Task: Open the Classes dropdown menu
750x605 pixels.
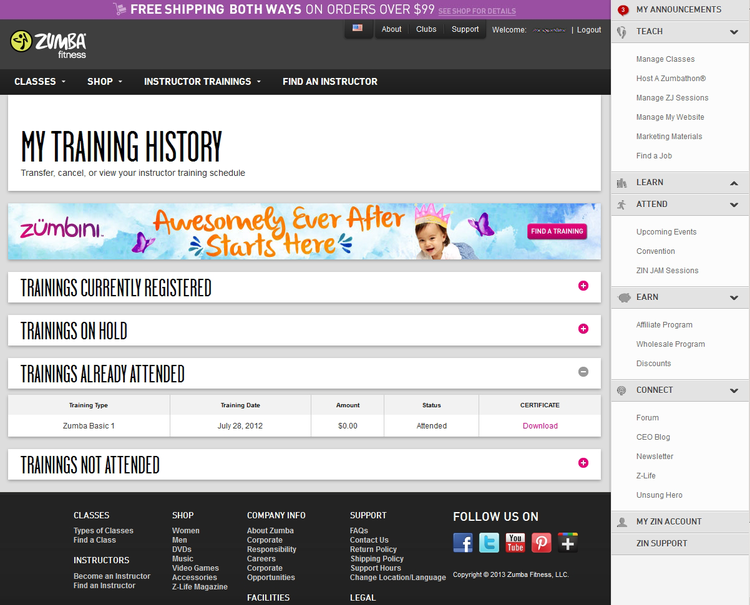Action: [40, 82]
